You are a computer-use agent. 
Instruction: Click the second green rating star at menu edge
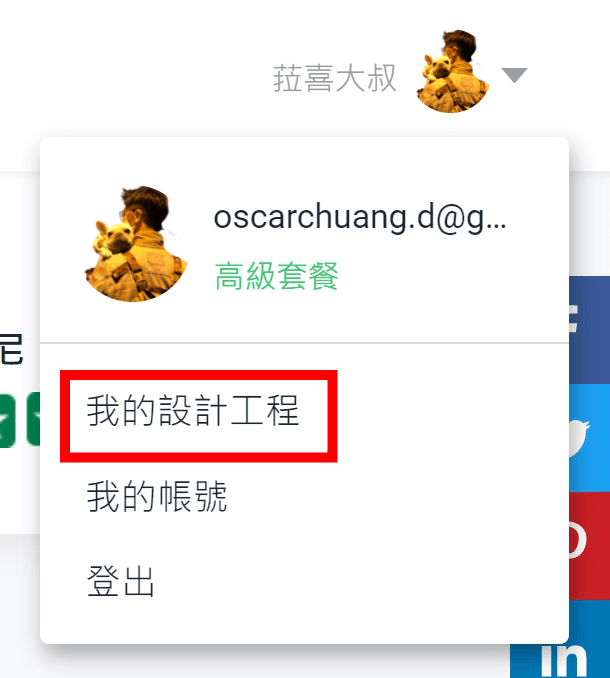click(x=33, y=419)
